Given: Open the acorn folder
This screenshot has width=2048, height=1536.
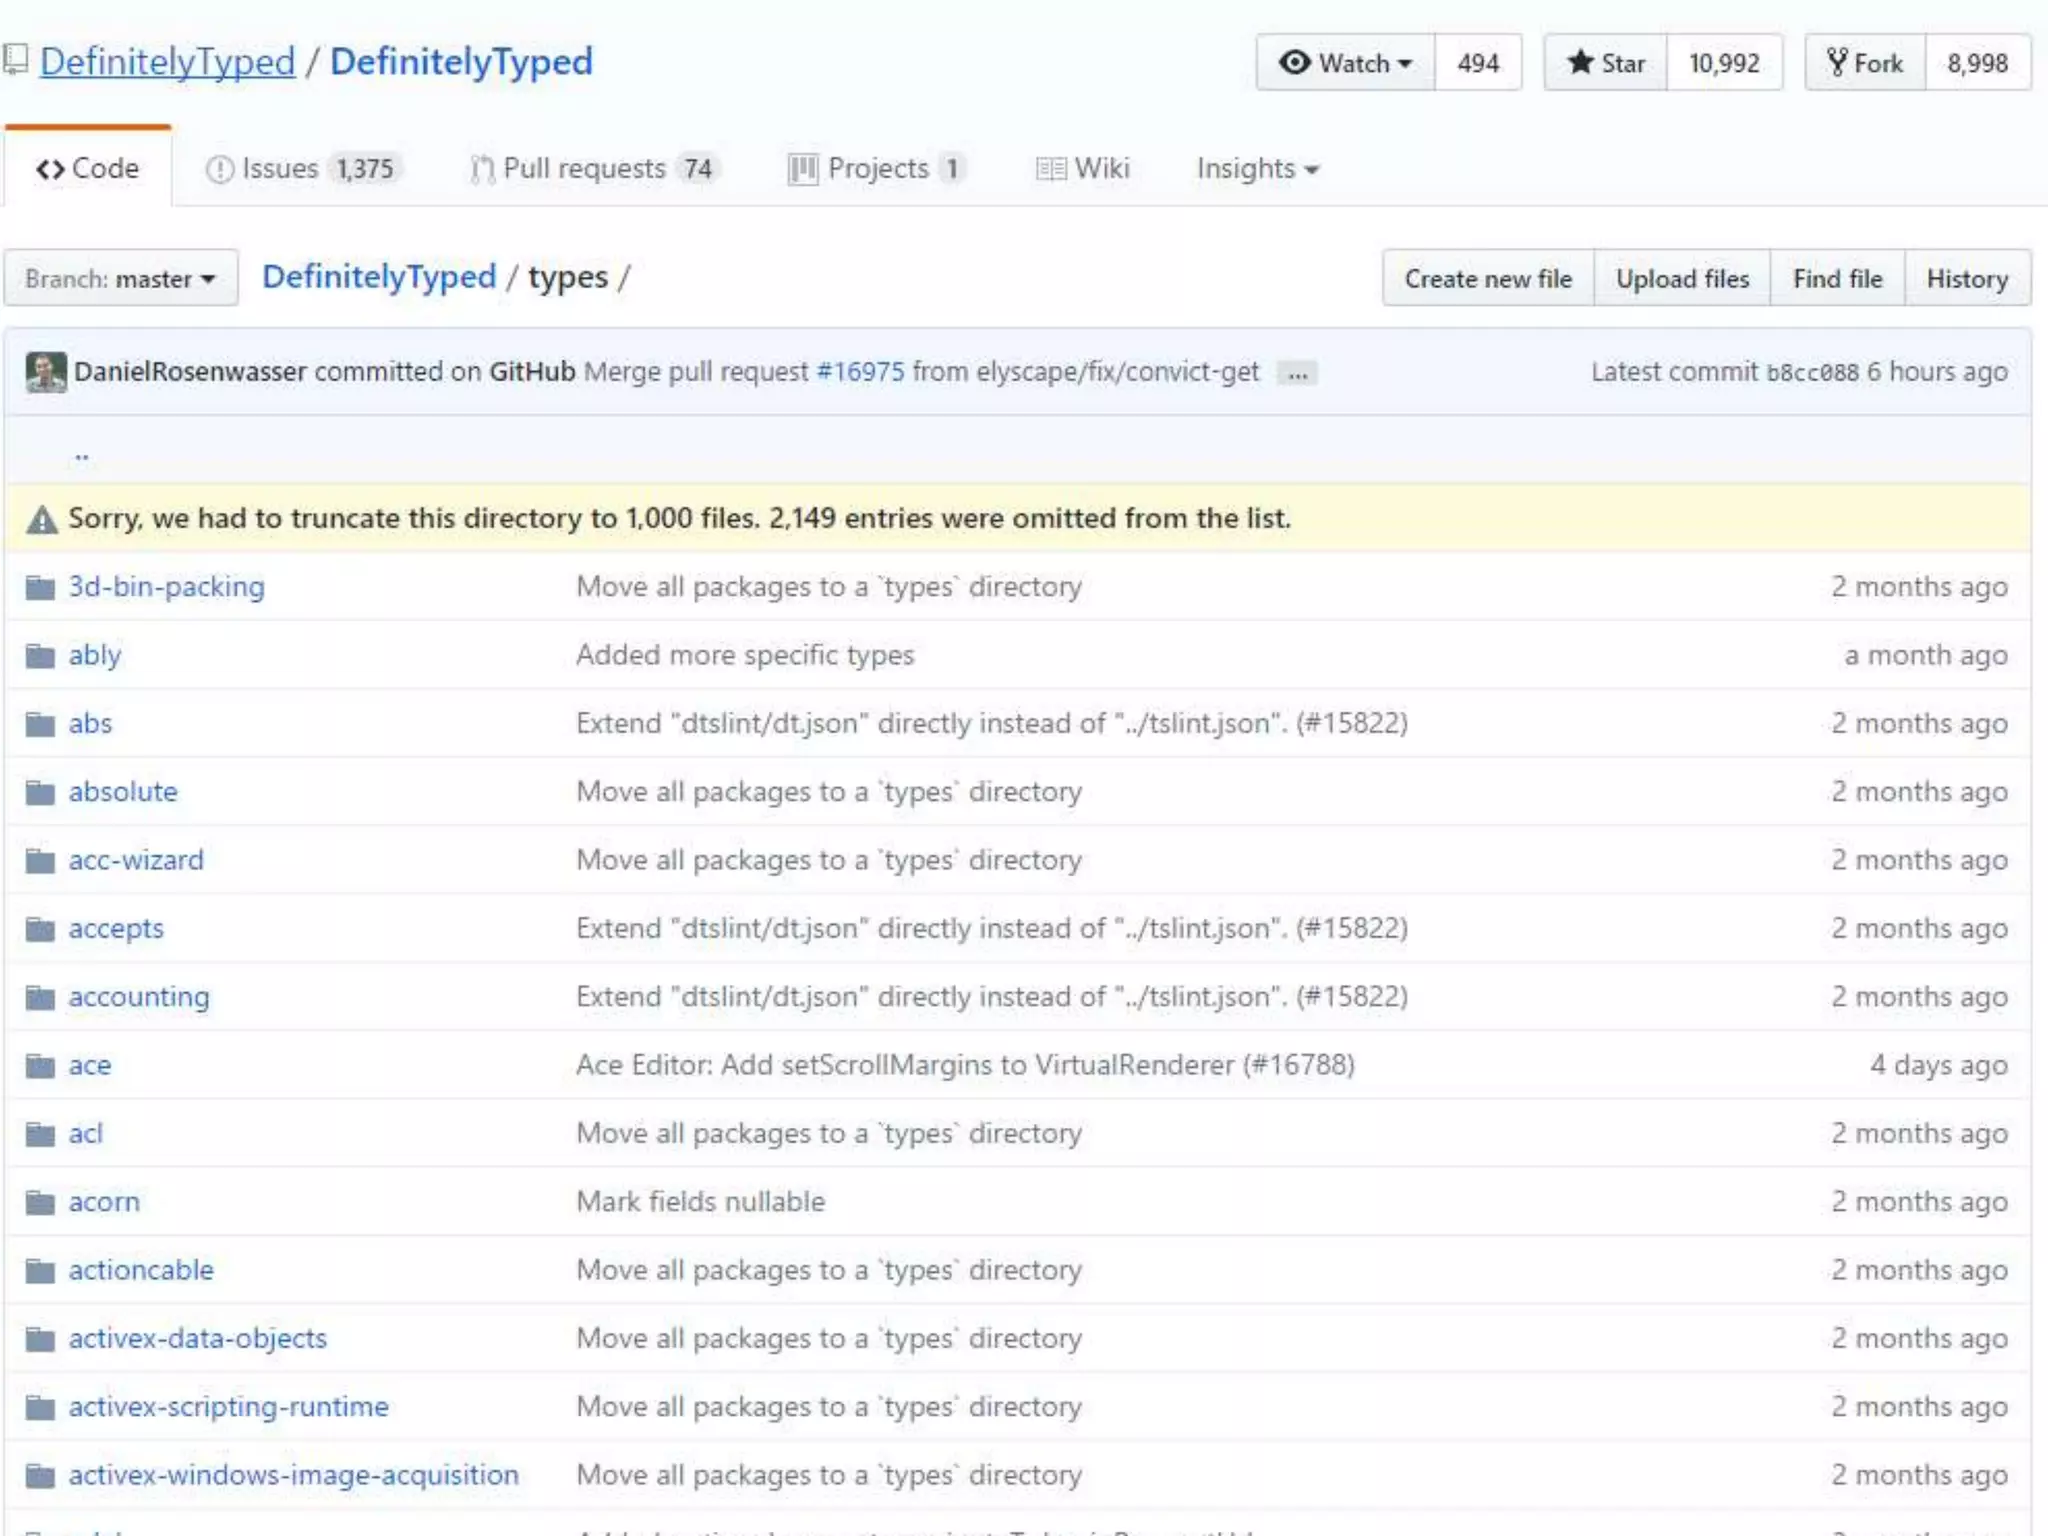Looking at the screenshot, I should pyautogui.click(x=104, y=1202).
